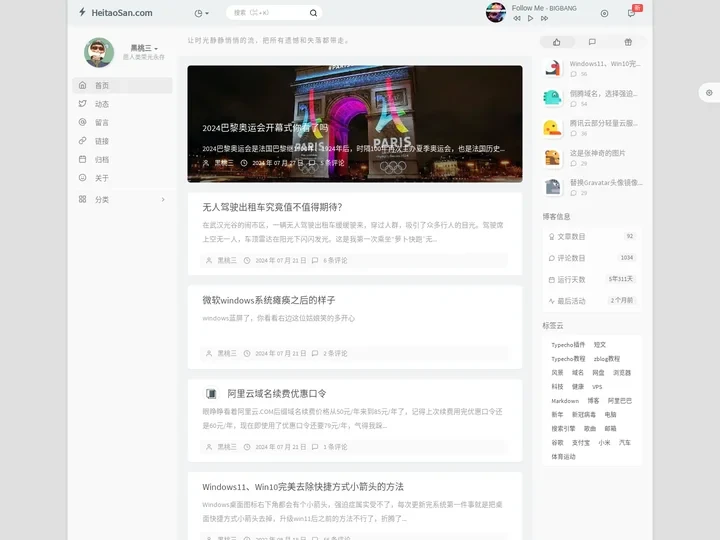Open post 阿里云域名续费优惠口令
The height and width of the screenshot is (540, 720).
point(277,394)
